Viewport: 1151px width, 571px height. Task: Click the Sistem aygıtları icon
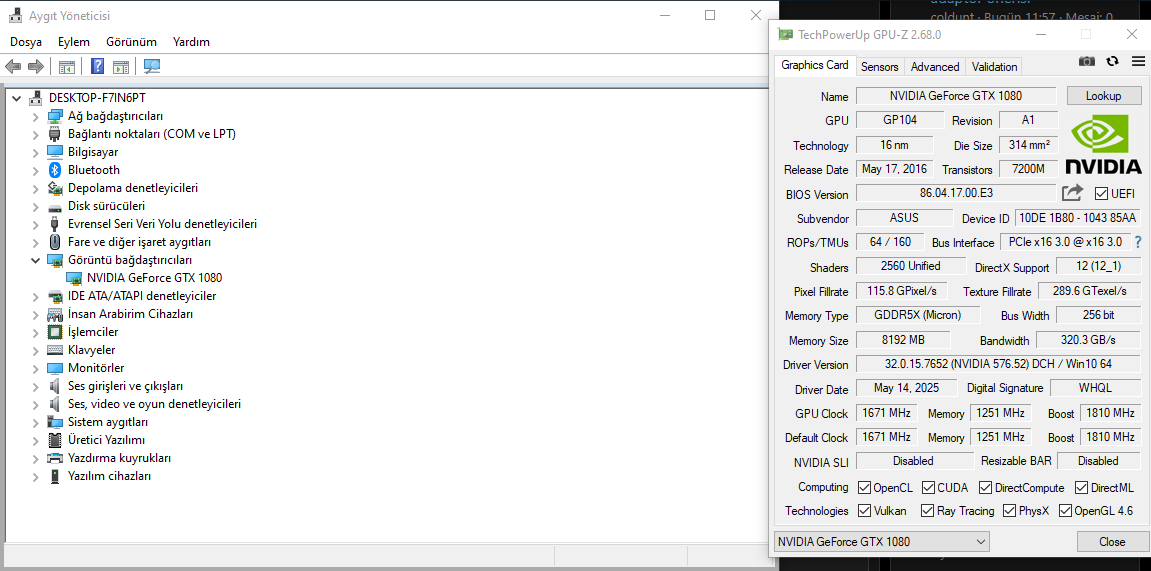(54, 422)
